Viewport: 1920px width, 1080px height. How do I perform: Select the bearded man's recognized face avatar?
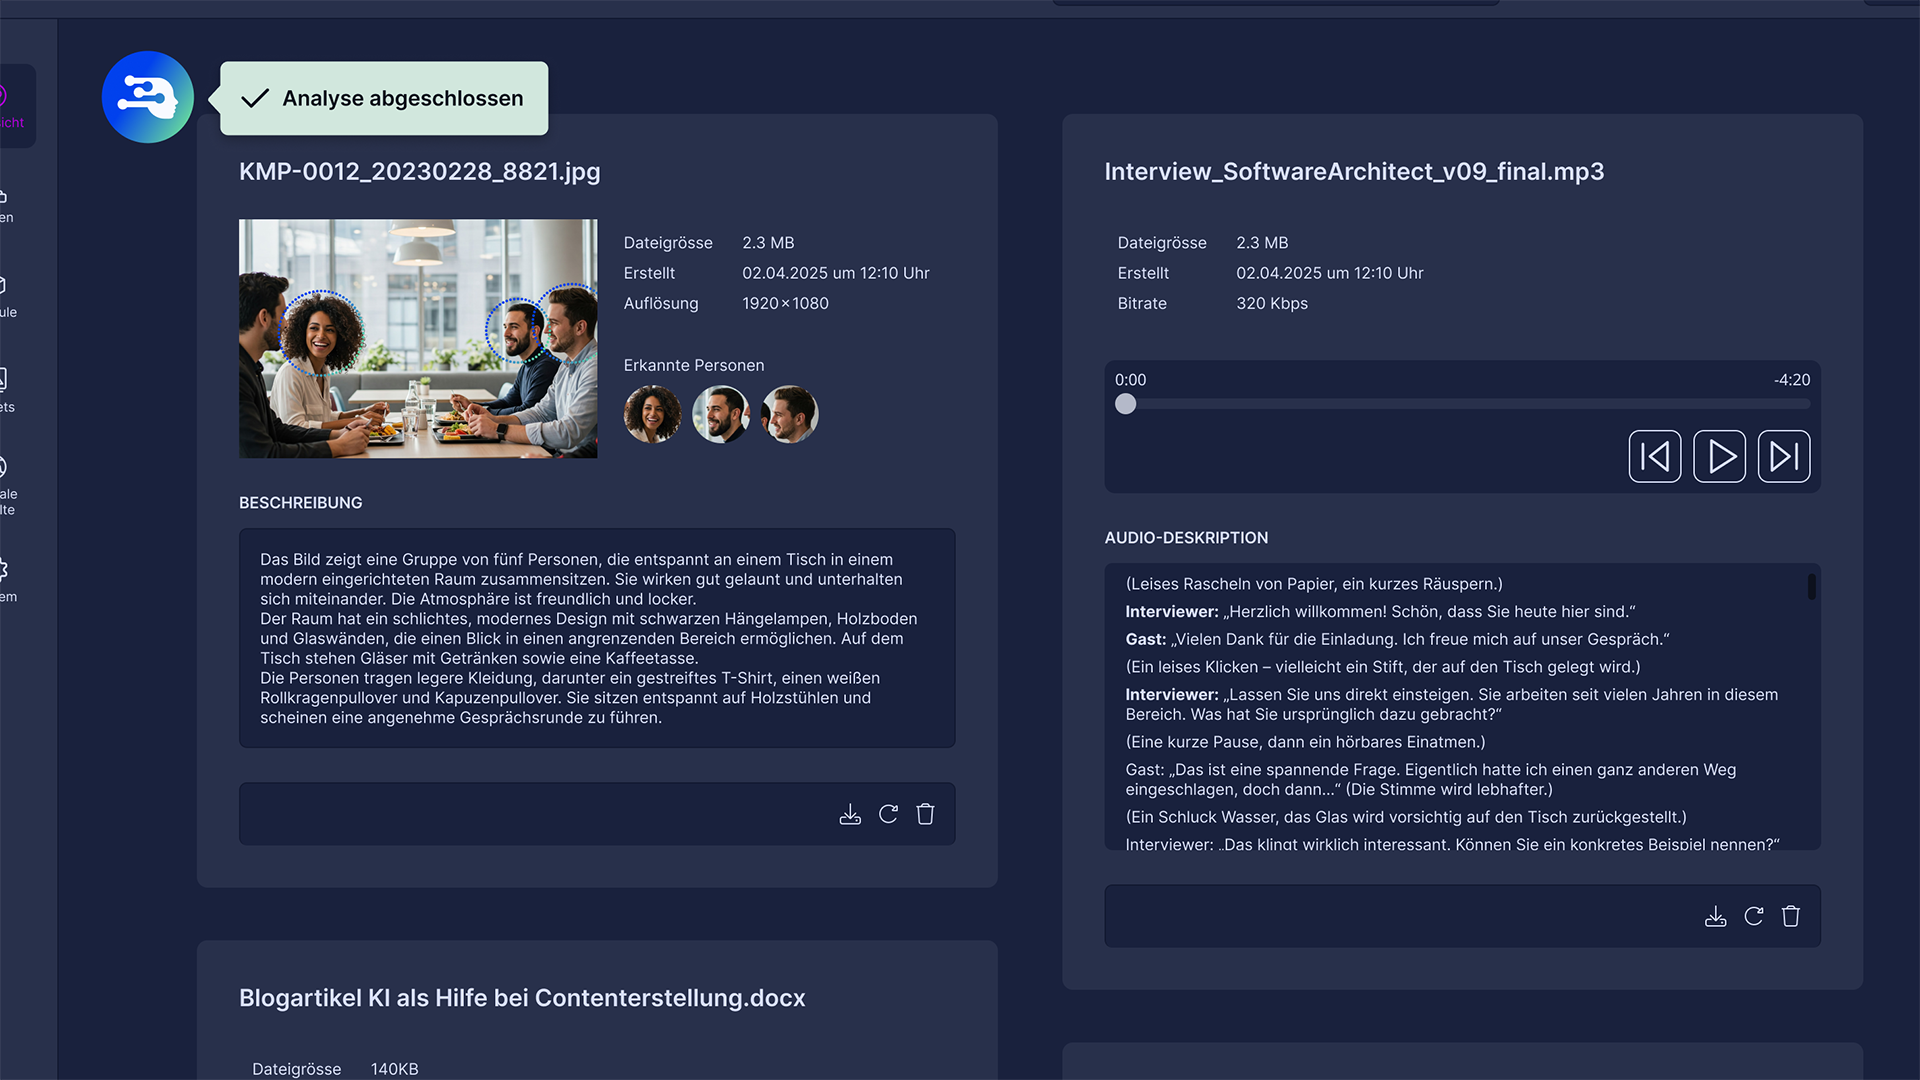[x=721, y=414]
